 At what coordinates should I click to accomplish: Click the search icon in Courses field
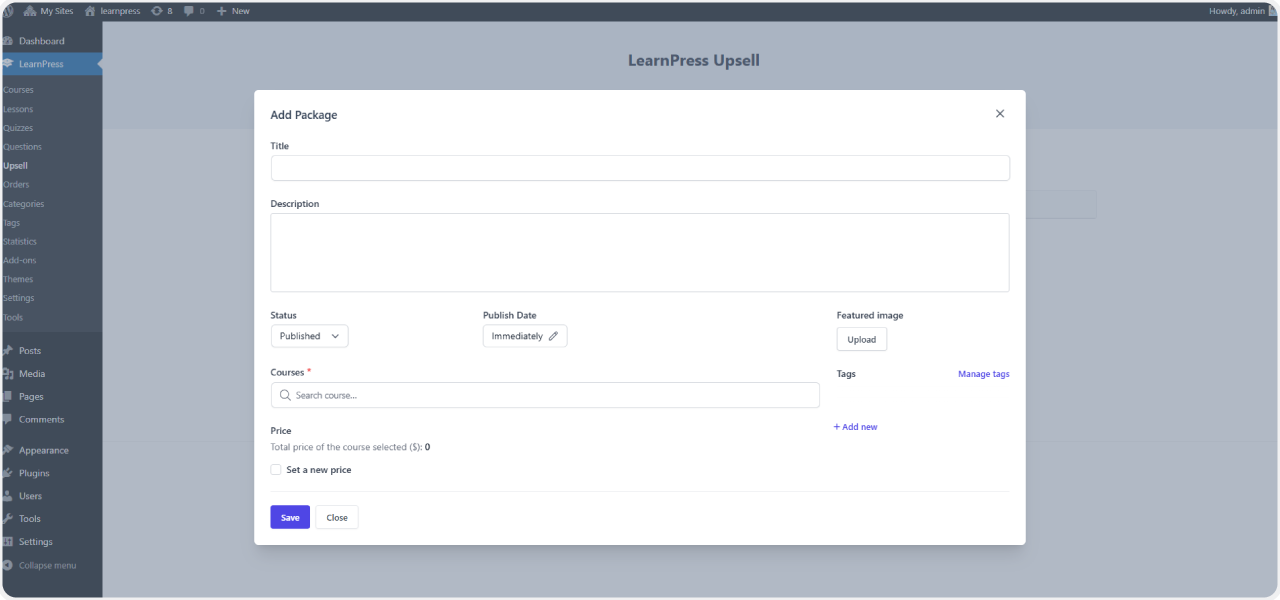(x=283, y=395)
